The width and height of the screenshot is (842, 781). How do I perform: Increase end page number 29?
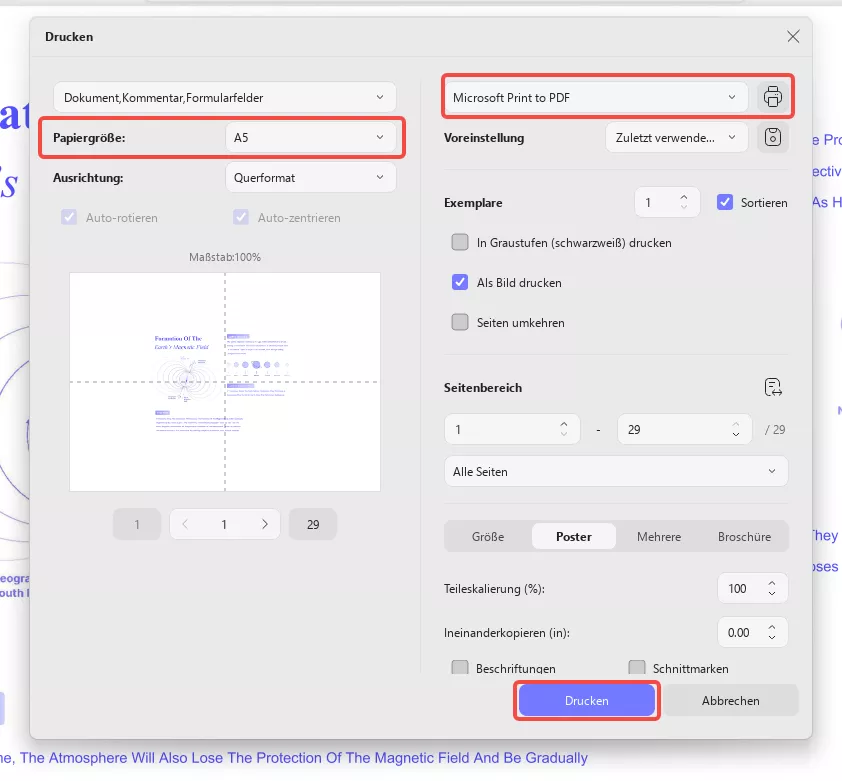[x=735, y=424]
